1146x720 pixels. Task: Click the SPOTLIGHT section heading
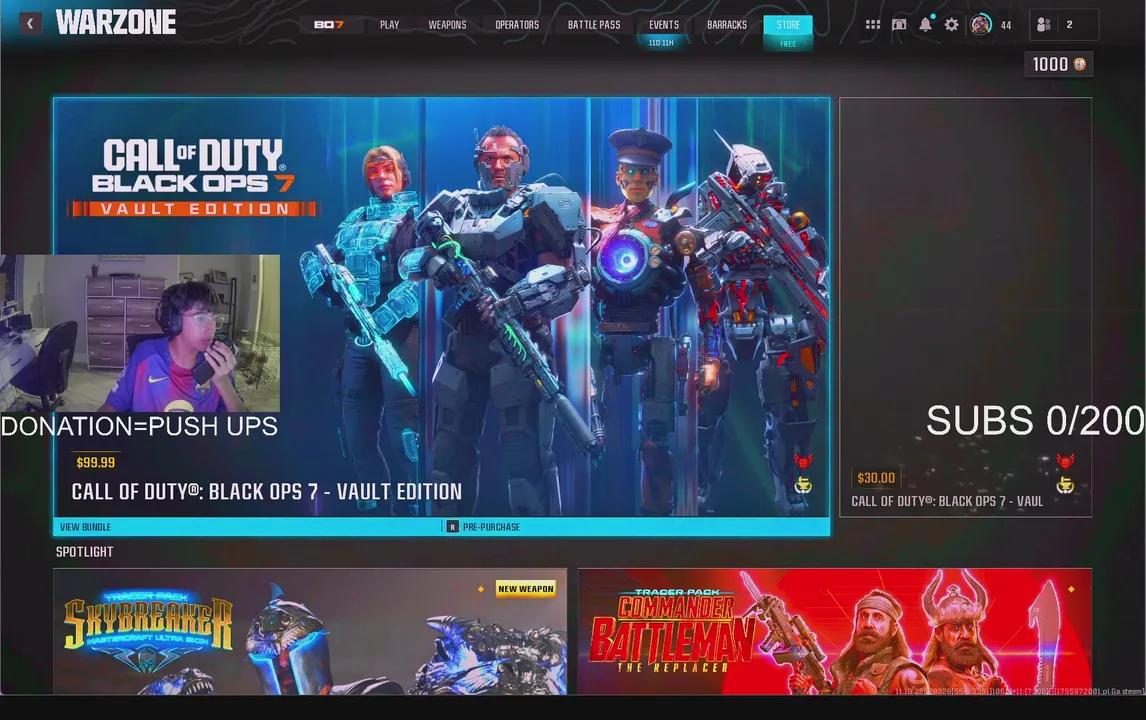point(85,552)
